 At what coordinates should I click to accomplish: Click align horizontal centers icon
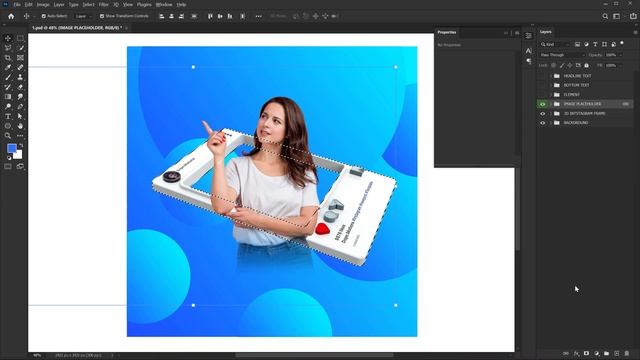[171, 16]
